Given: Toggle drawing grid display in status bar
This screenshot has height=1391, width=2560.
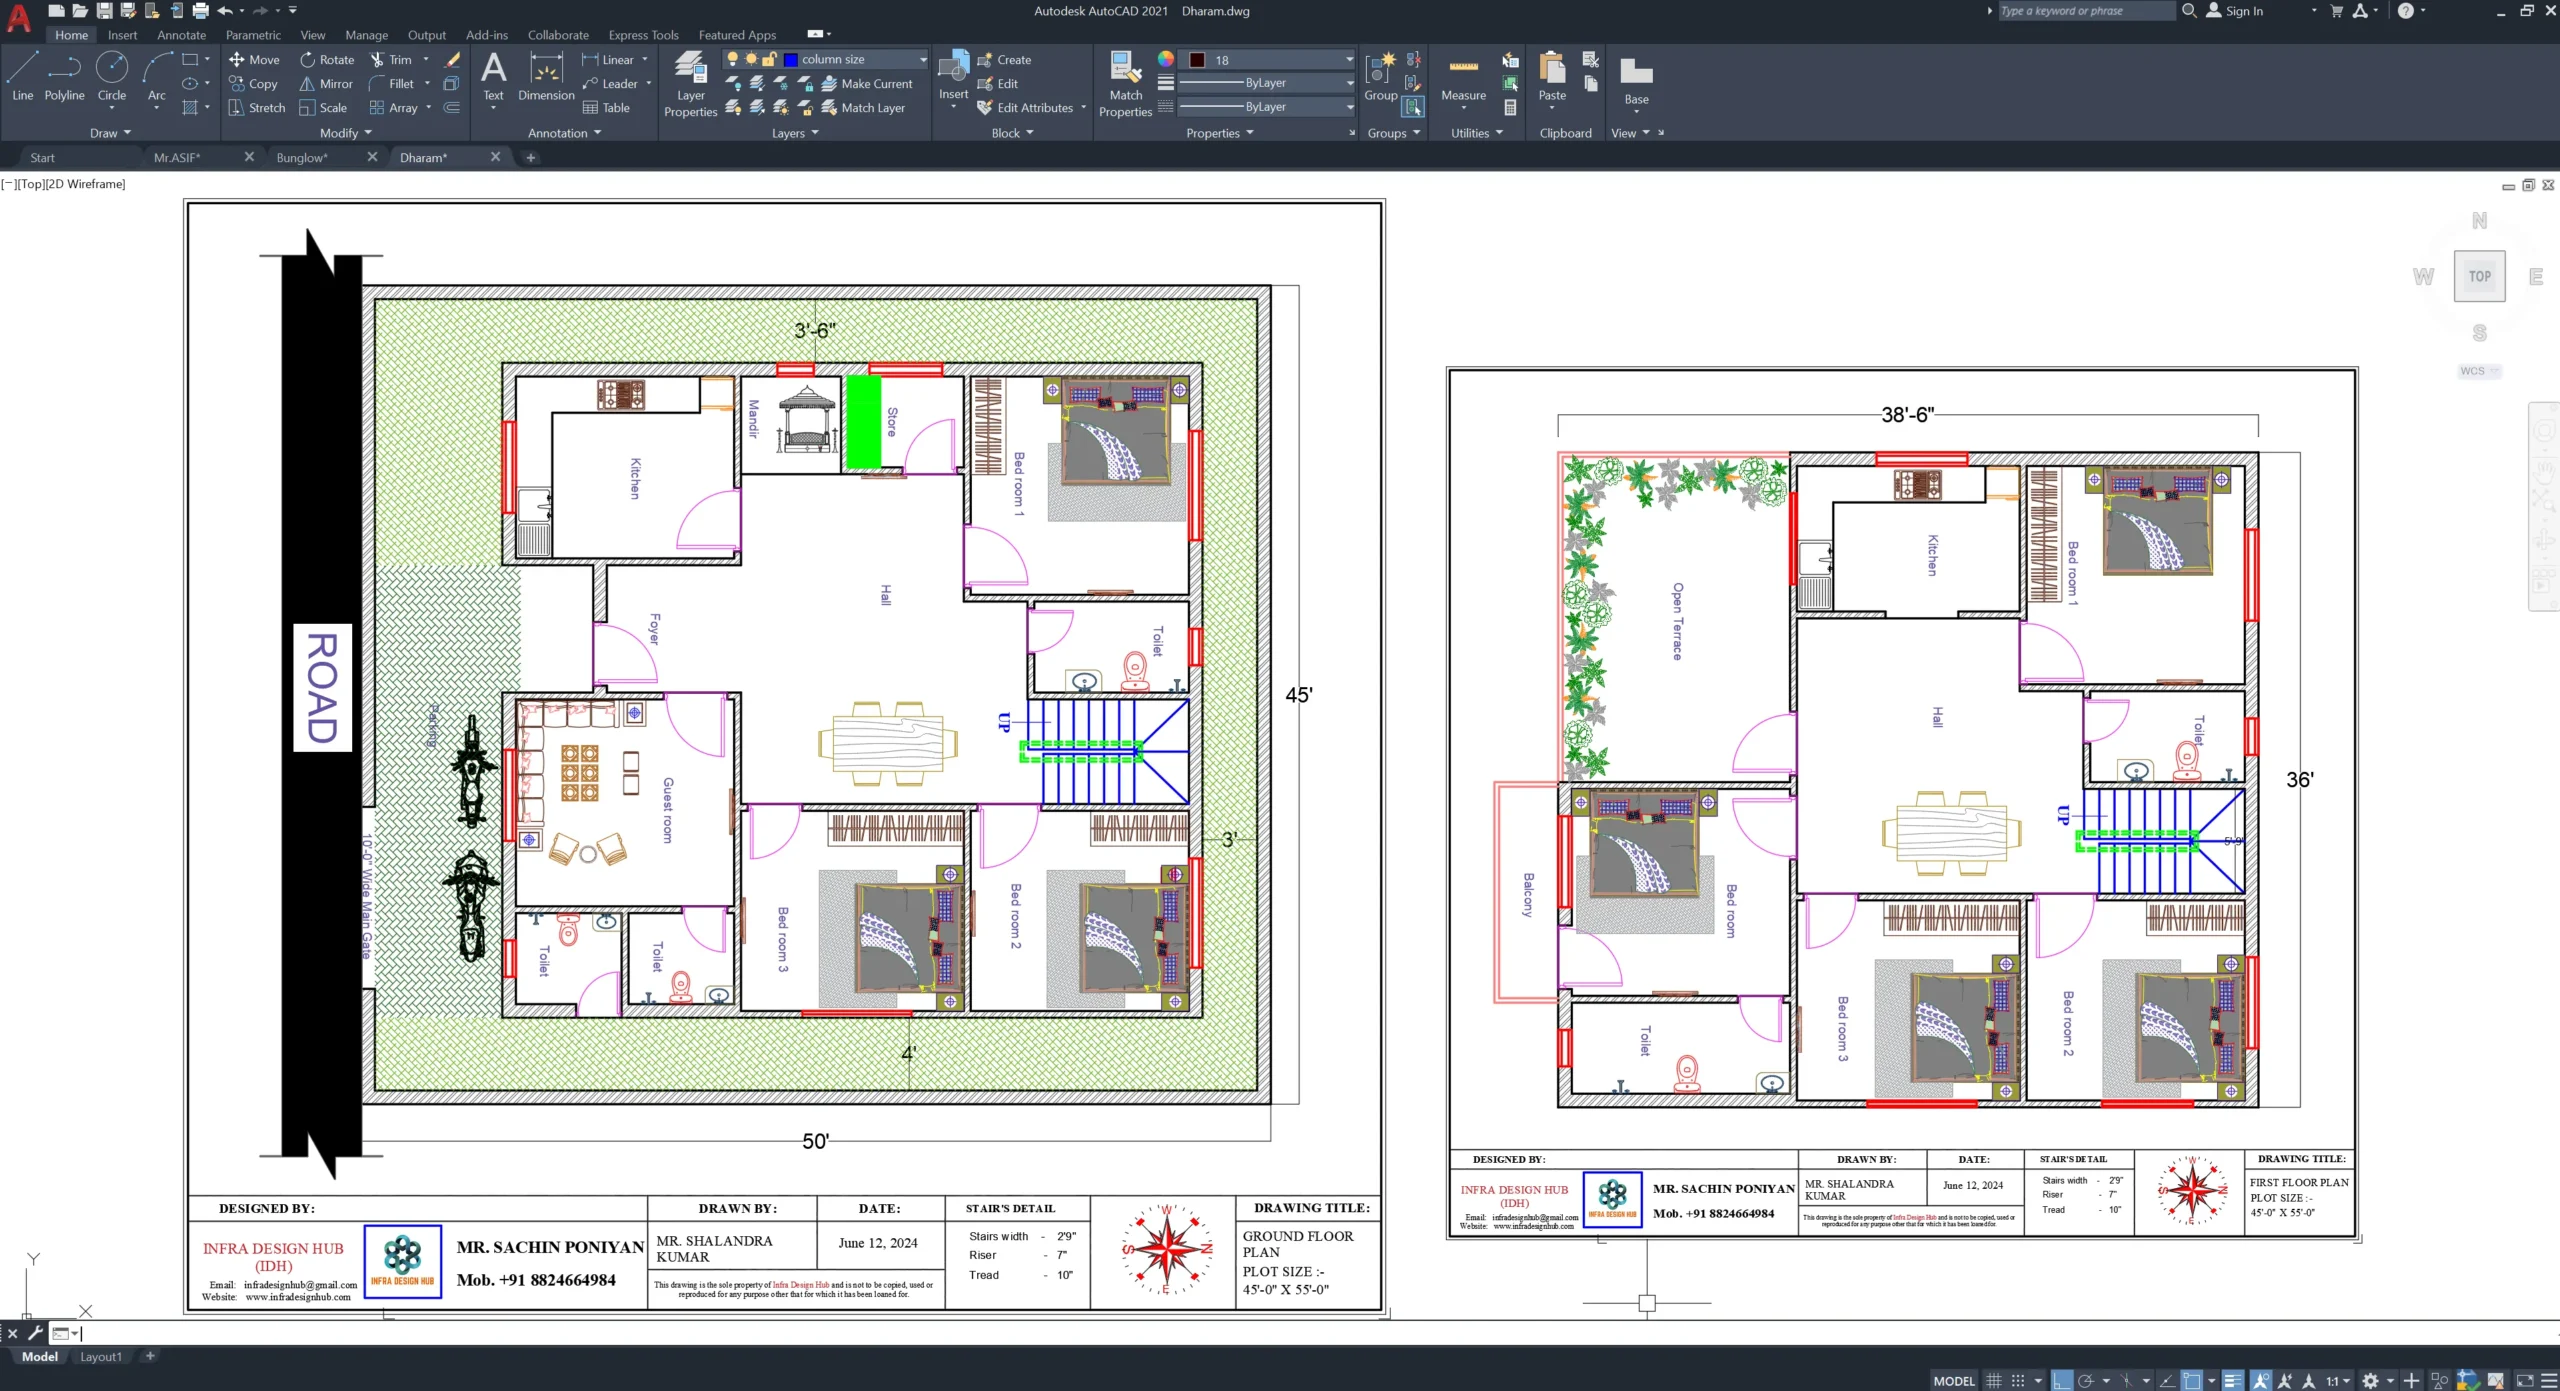Looking at the screenshot, I should 1993,1380.
